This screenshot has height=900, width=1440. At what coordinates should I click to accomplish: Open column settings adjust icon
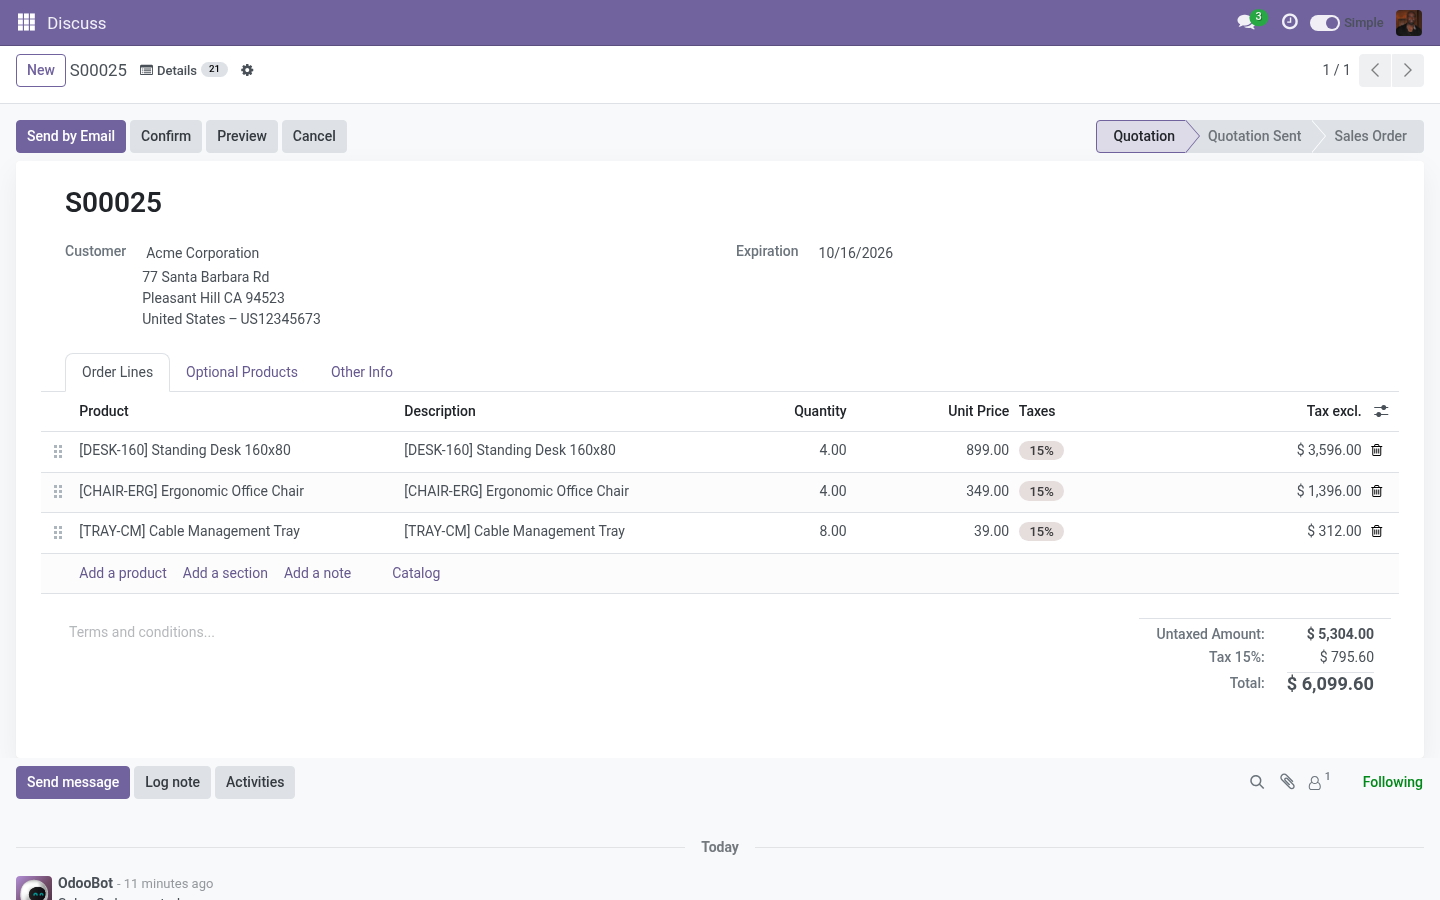coord(1381,411)
